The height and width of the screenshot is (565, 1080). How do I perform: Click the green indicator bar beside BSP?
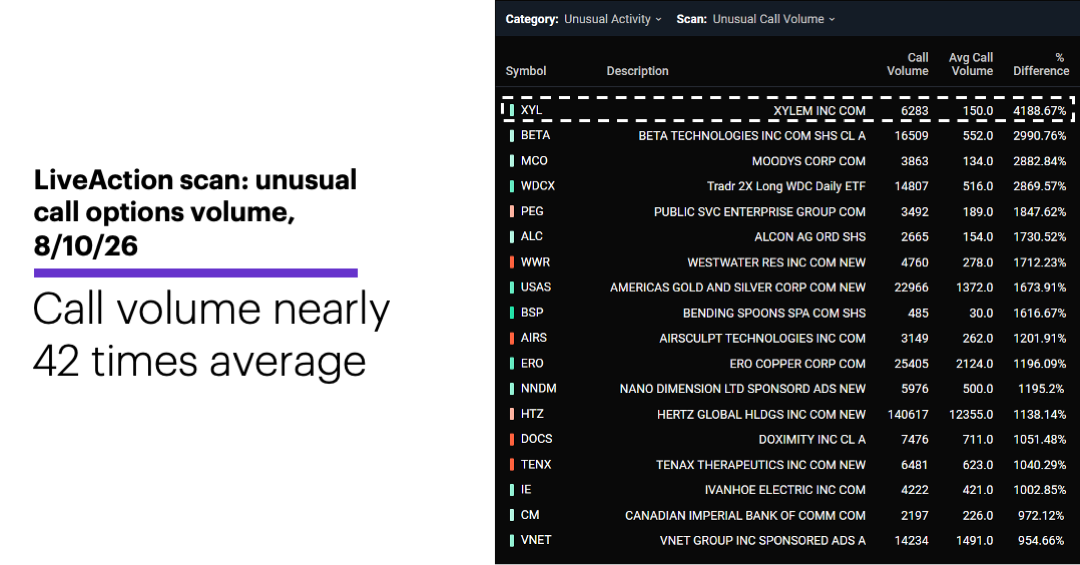click(512, 313)
